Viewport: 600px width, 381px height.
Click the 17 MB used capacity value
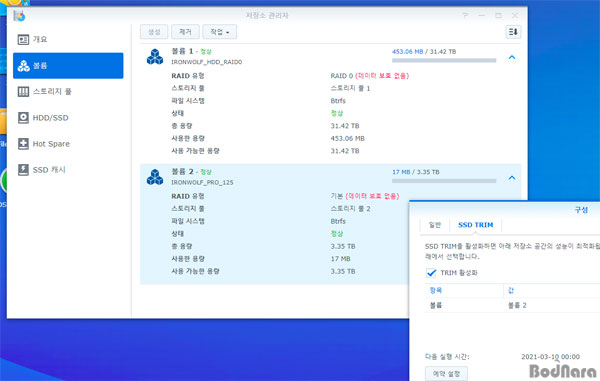point(341,259)
